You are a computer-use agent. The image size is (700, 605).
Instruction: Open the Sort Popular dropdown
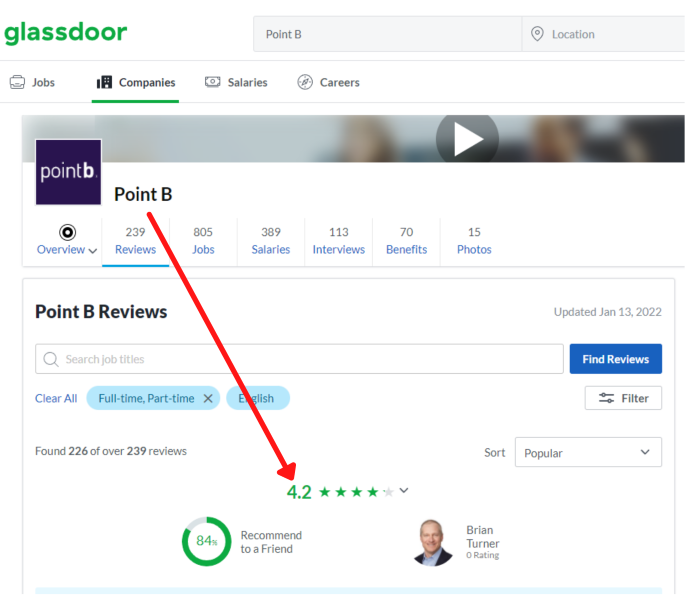pyautogui.click(x=588, y=452)
